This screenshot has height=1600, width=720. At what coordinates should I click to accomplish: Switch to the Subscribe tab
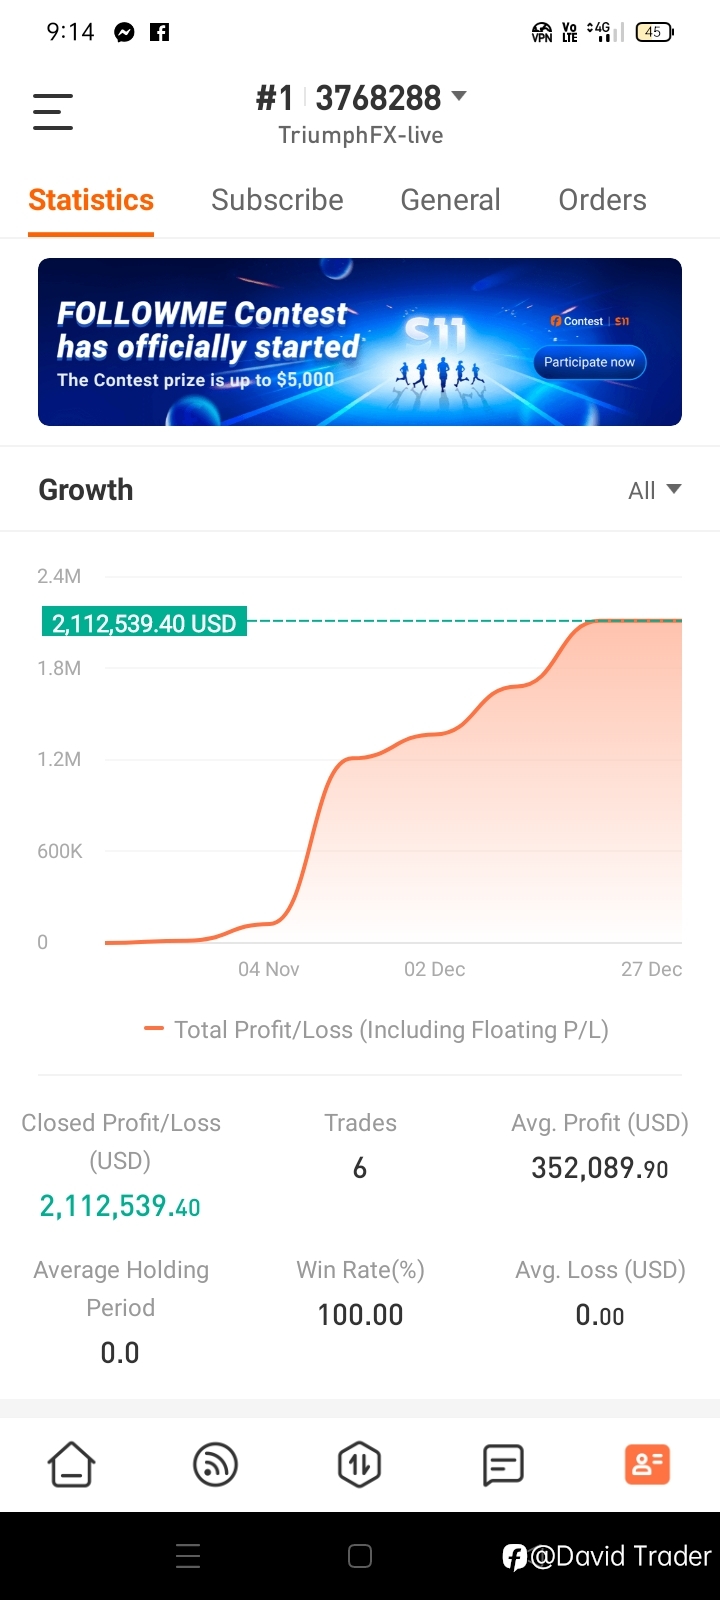click(277, 200)
